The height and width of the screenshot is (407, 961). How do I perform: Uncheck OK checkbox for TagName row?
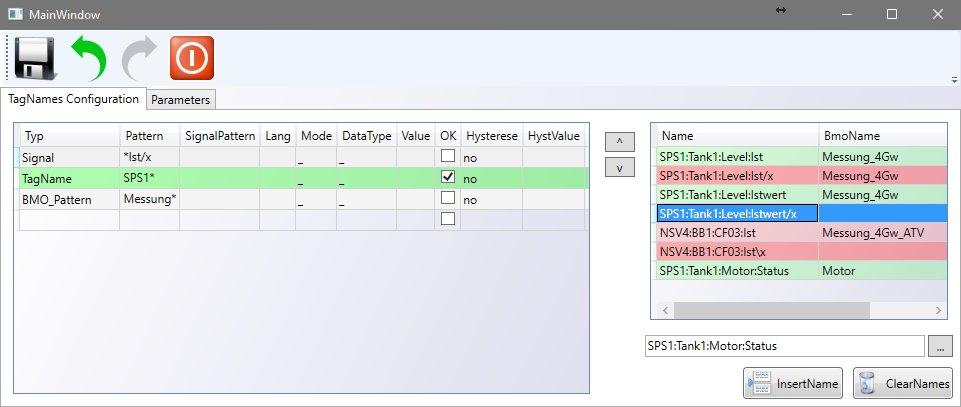click(x=448, y=177)
